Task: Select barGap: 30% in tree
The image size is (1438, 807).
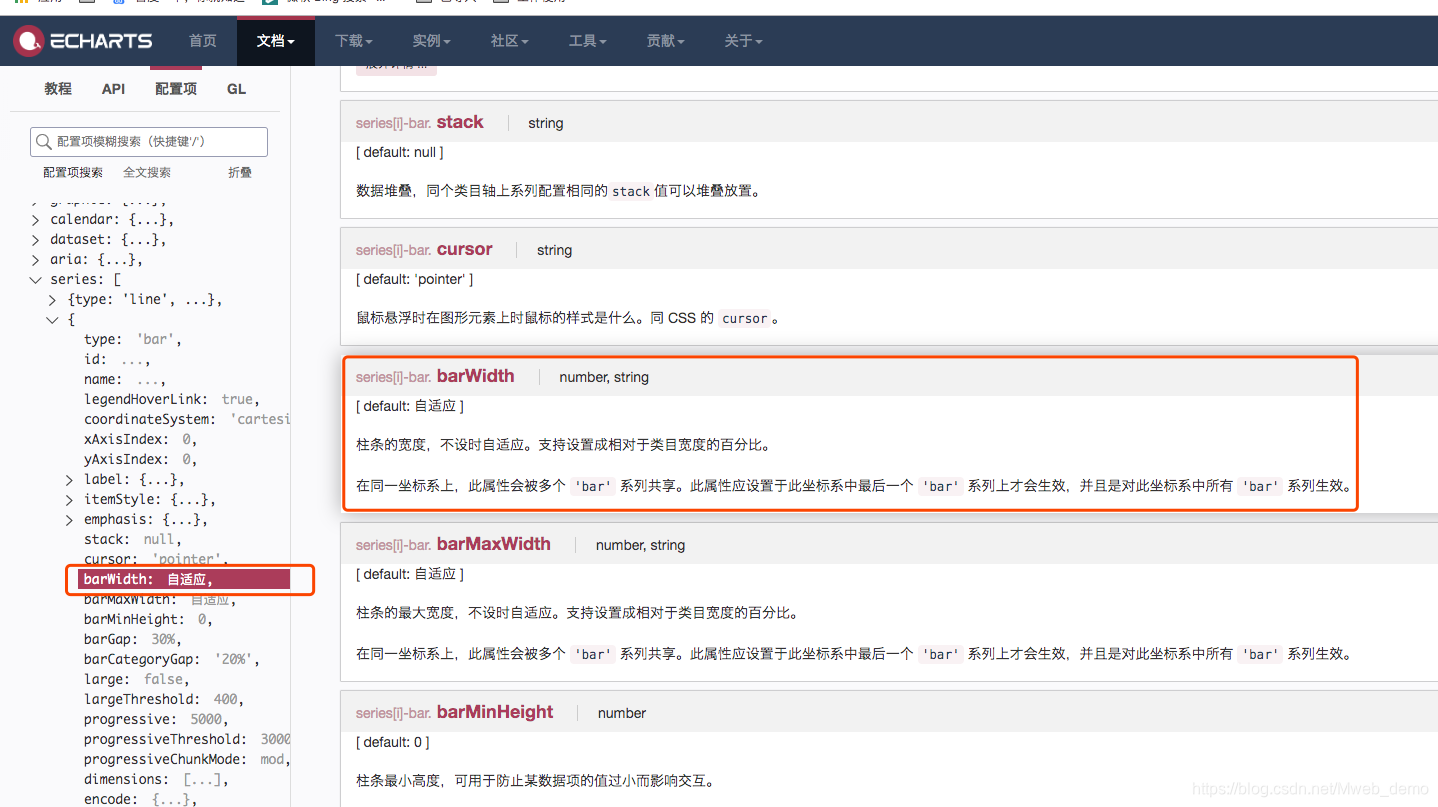Action: (133, 639)
